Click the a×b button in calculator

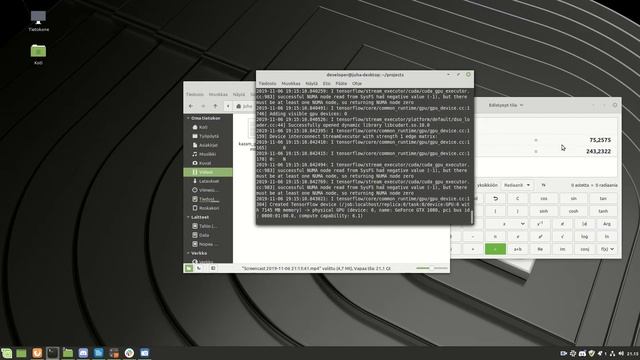[518, 249]
